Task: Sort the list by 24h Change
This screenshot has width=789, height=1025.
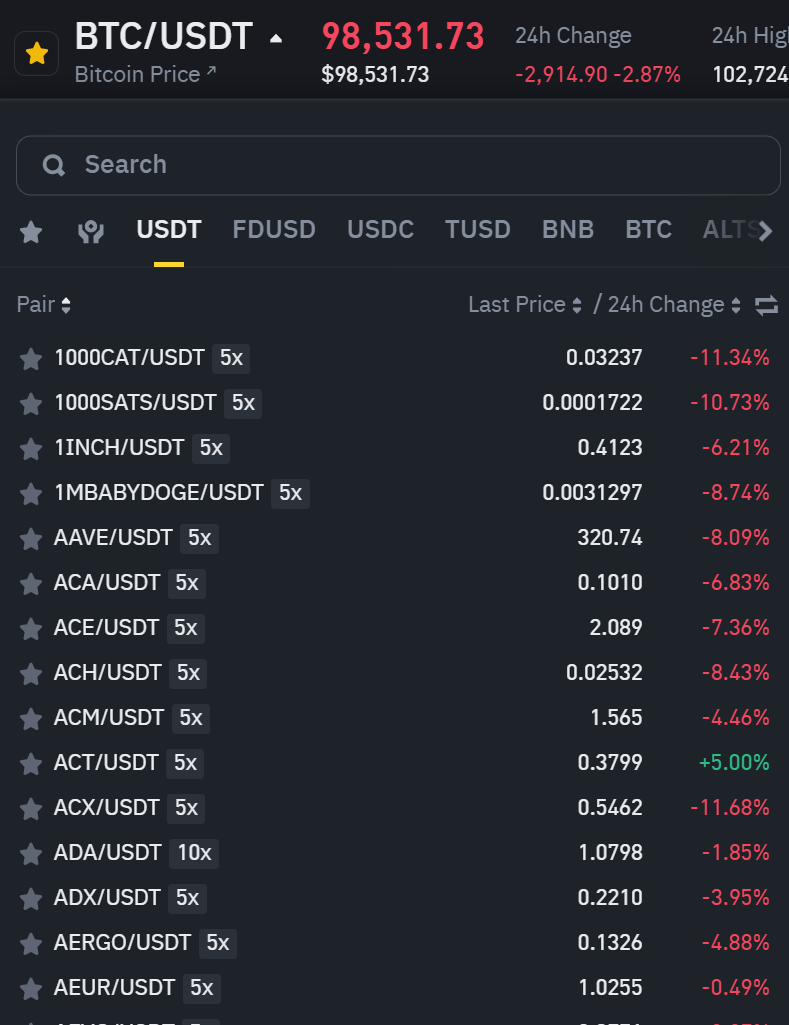Action: tap(674, 305)
